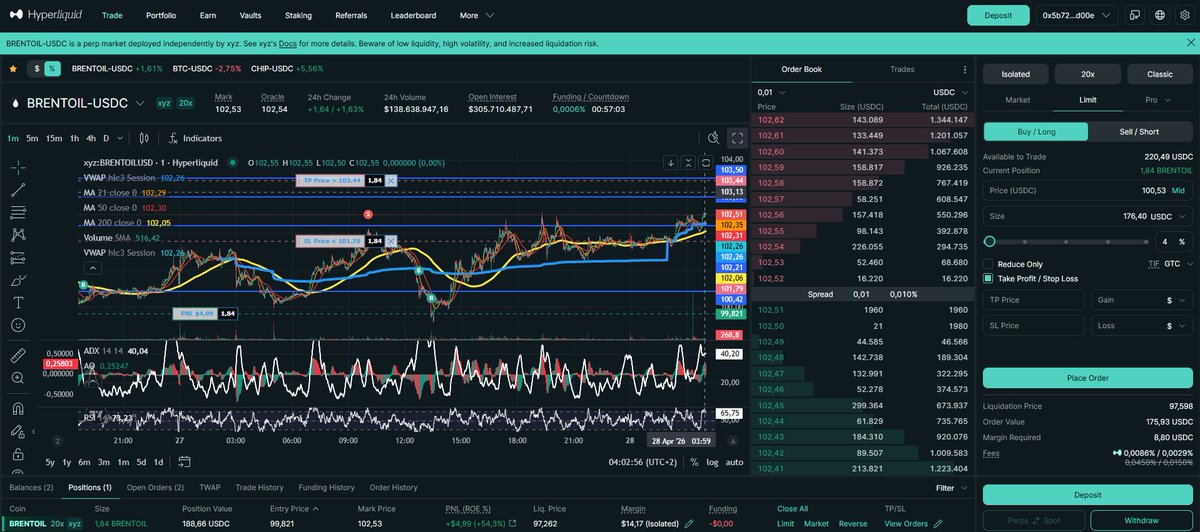Cancel the SL Price order line on chart
Screen dimensions: 1200x532
click(x=391, y=241)
